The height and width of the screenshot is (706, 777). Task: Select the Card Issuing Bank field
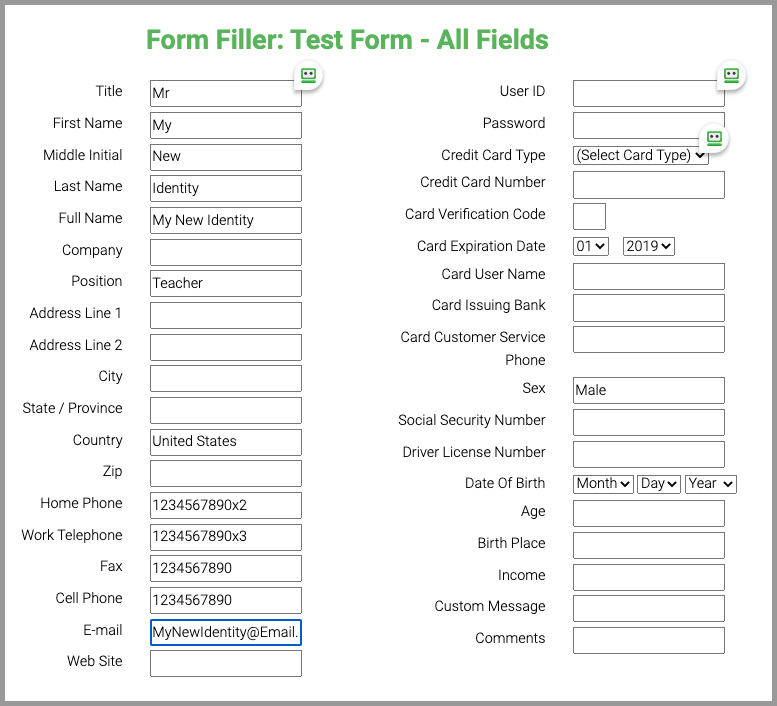[649, 308]
